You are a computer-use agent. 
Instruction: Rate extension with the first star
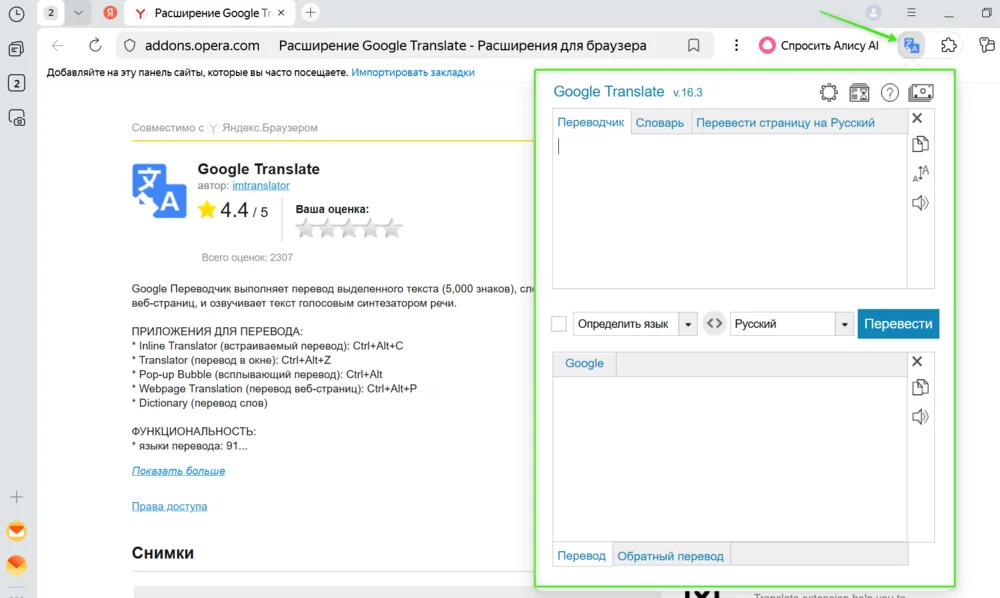[x=305, y=228]
